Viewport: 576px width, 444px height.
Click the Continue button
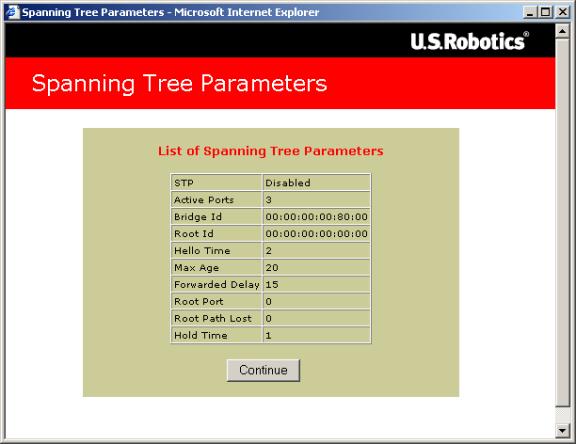point(263,370)
